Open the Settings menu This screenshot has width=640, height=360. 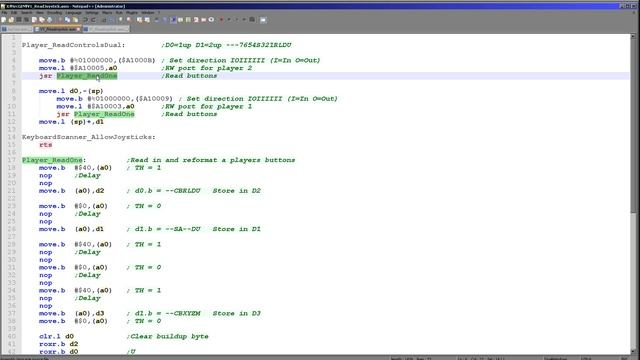pyautogui.click(x=92, y=13)
